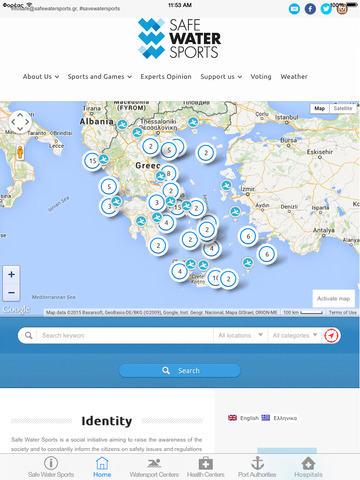Open the Port Authorities anchor icon
This screenshot has height=480, width=360.
pyautogui.click(x=257, y=463)
